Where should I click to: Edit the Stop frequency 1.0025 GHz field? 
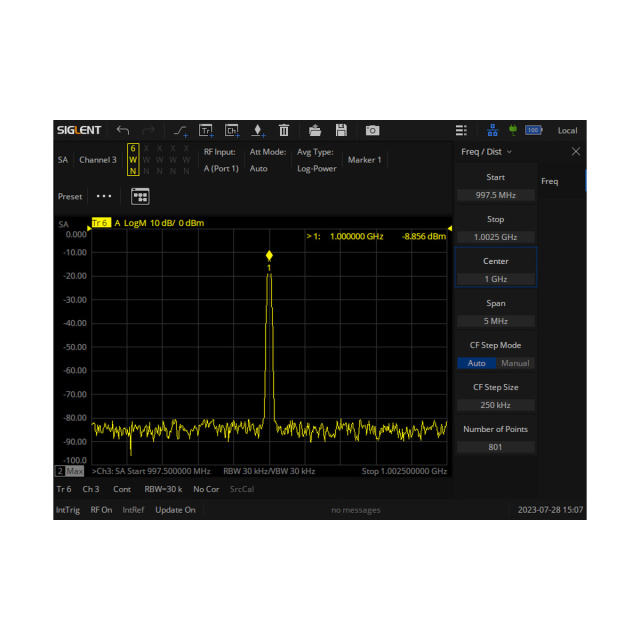pyautogui.click(x=496, y=237)
